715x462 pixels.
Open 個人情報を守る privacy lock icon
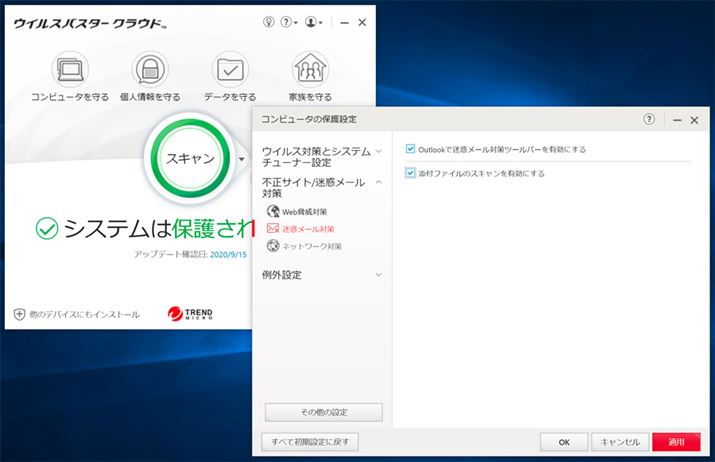[150, 70]
